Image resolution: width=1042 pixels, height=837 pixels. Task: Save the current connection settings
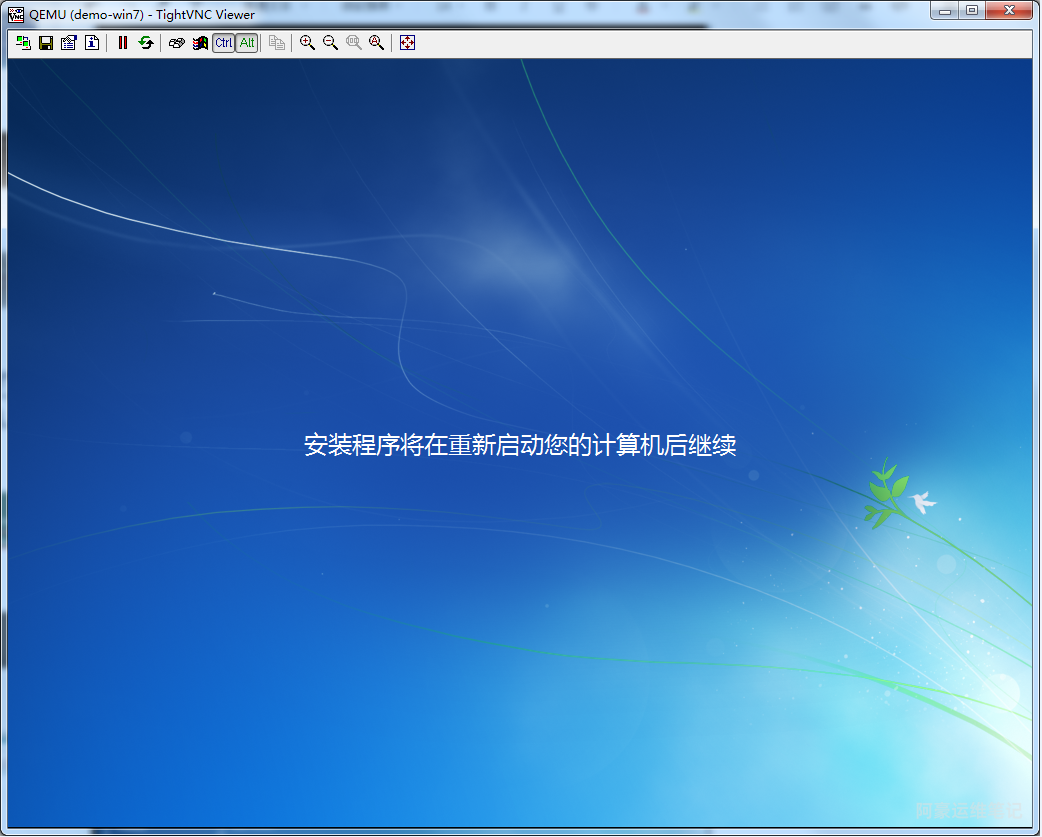click(x=46, y=43)
